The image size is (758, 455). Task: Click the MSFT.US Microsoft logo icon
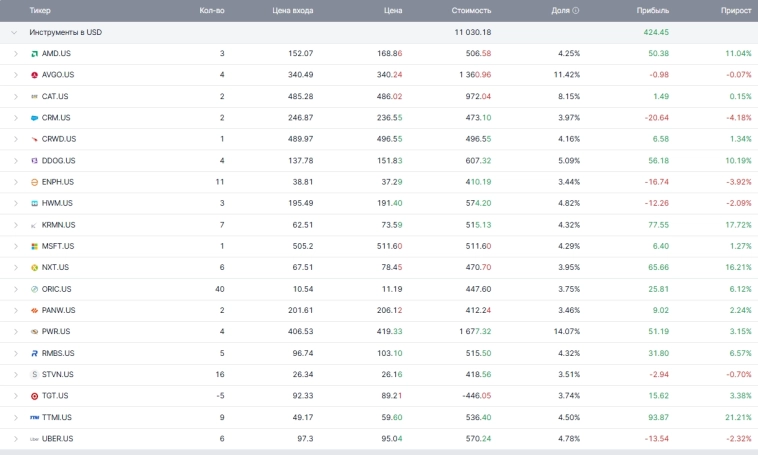tap(35, 246)
